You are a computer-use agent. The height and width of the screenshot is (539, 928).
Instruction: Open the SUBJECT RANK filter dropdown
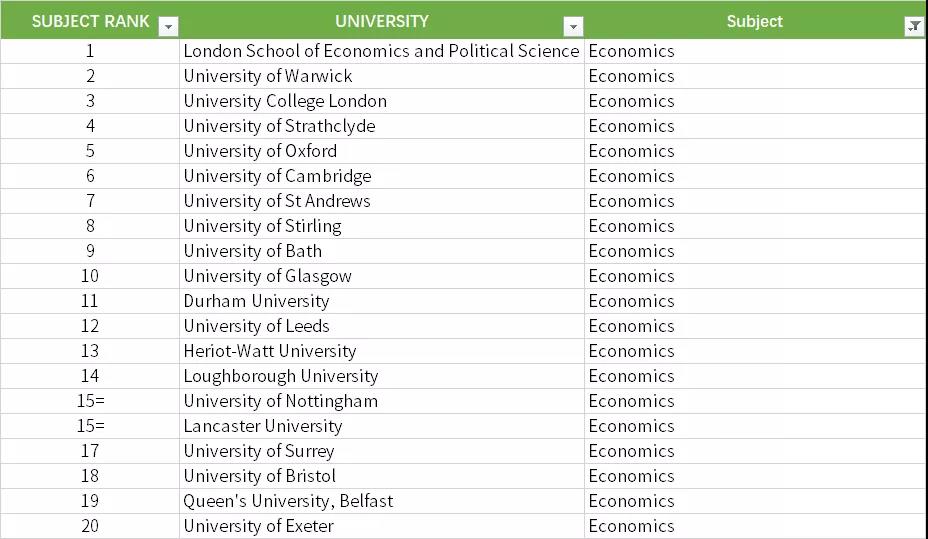pyautogui.click(x=169, y=27)
